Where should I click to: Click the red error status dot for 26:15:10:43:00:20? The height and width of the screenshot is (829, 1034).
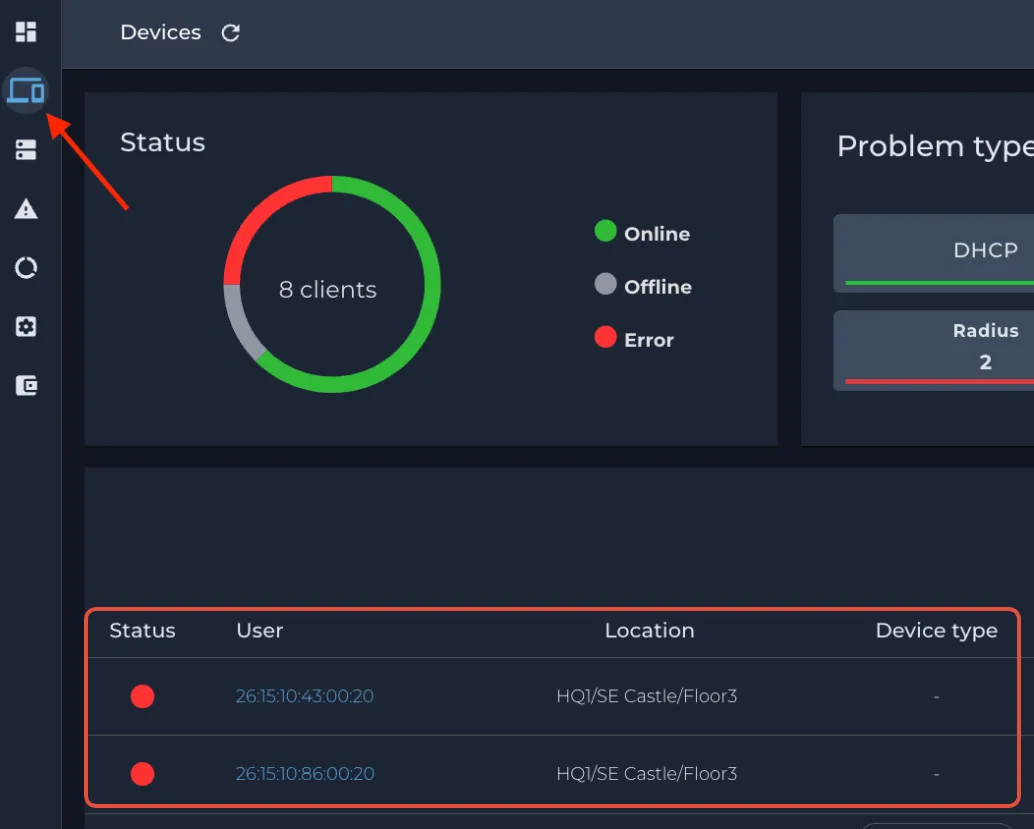point(142,696)
